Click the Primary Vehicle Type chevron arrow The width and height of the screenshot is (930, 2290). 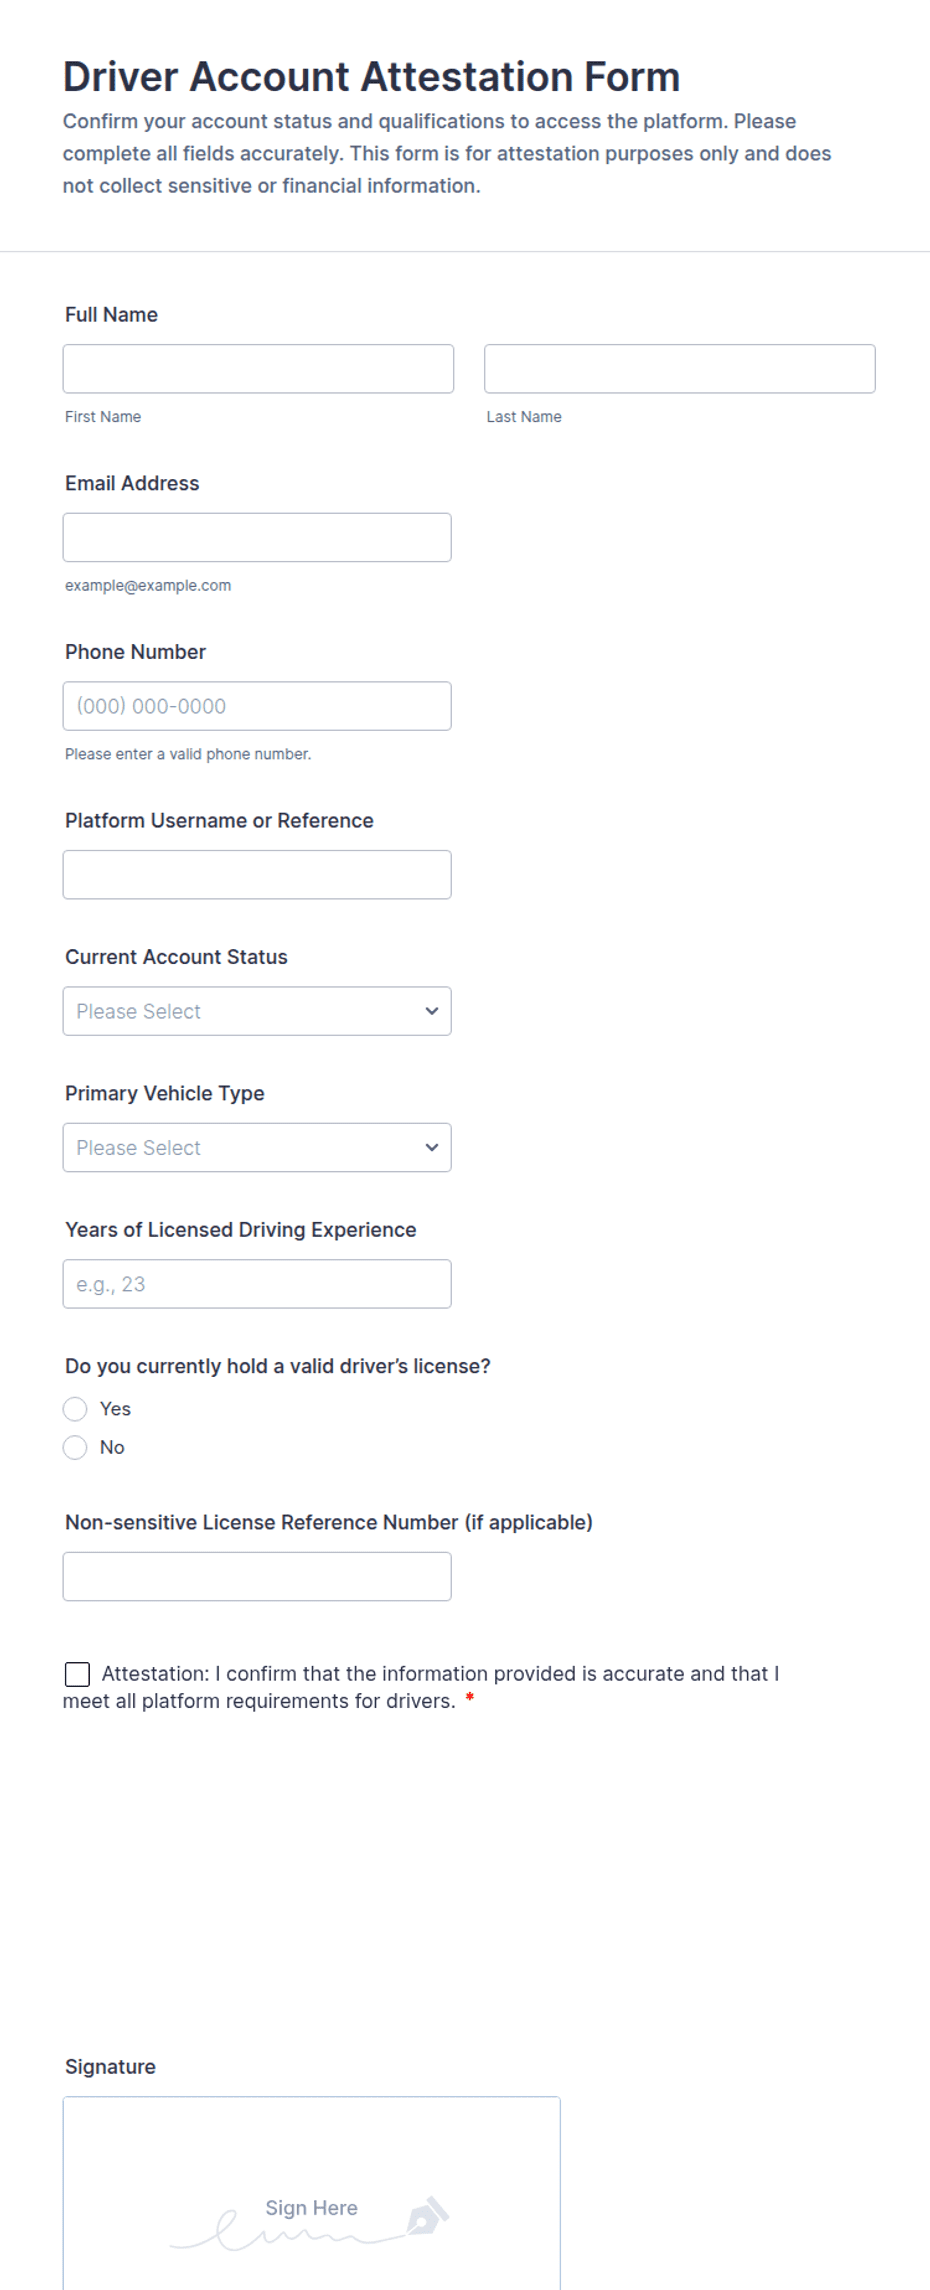click(x=431, y=1147)
